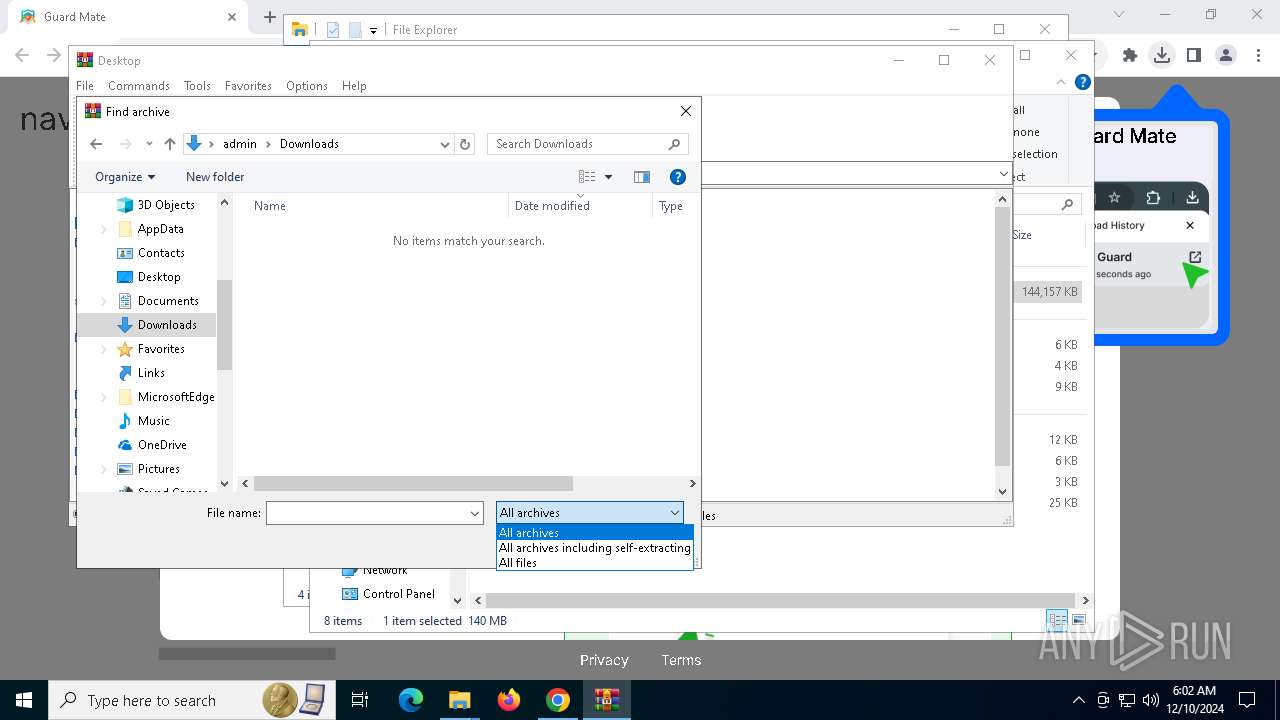Expand the MicrosoftEdge tree node
This screenshot has height=720, width=1280.
[x=104, y=397]
